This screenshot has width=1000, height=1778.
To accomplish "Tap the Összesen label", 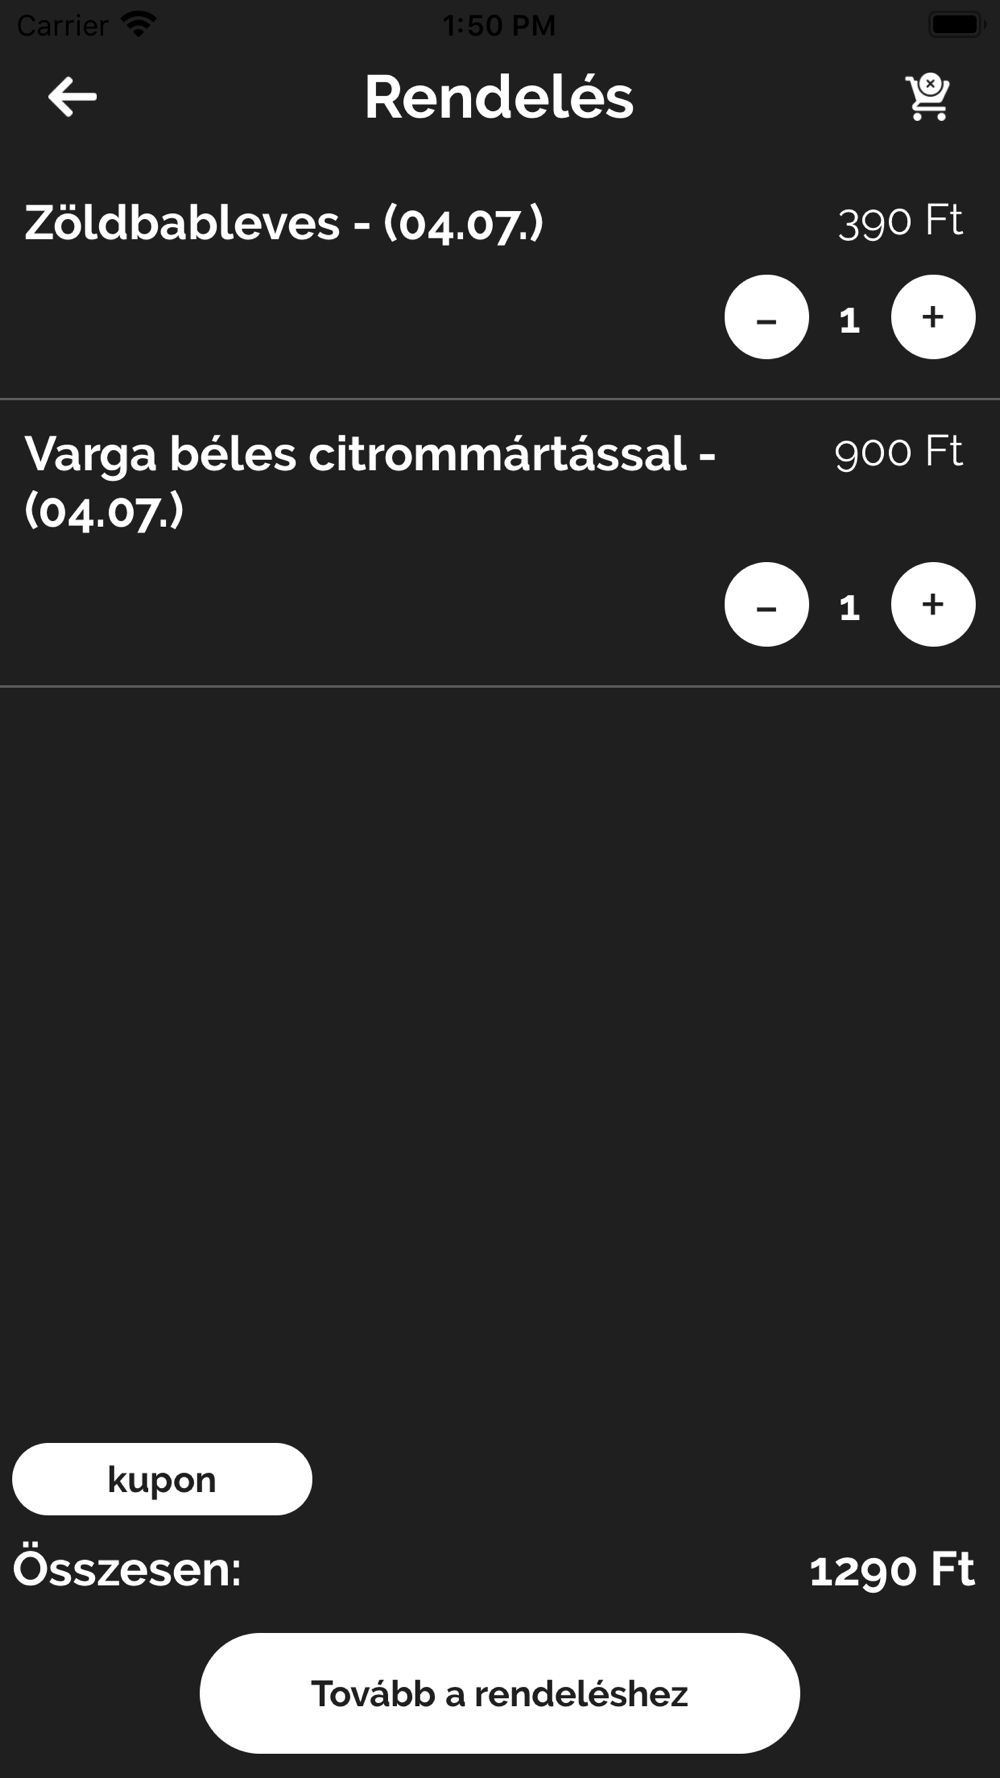I will (x=127, y=1568).
